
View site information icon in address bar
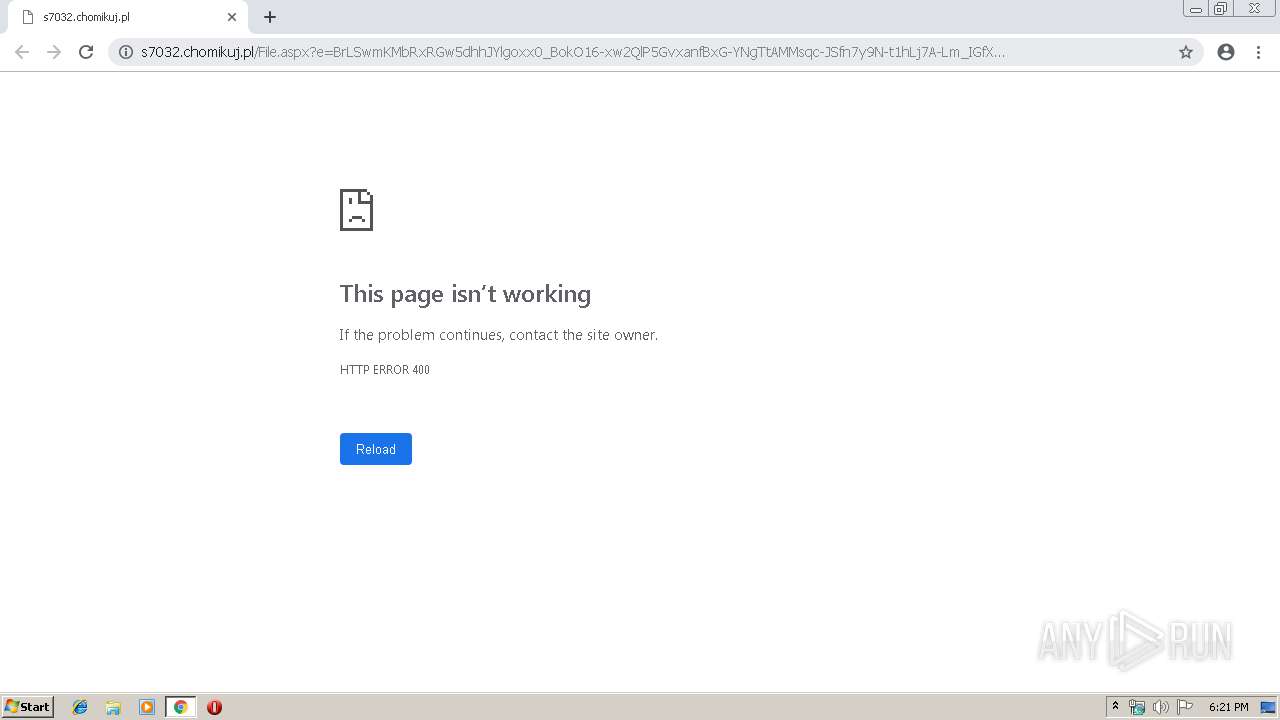click(x=126, y=52)
